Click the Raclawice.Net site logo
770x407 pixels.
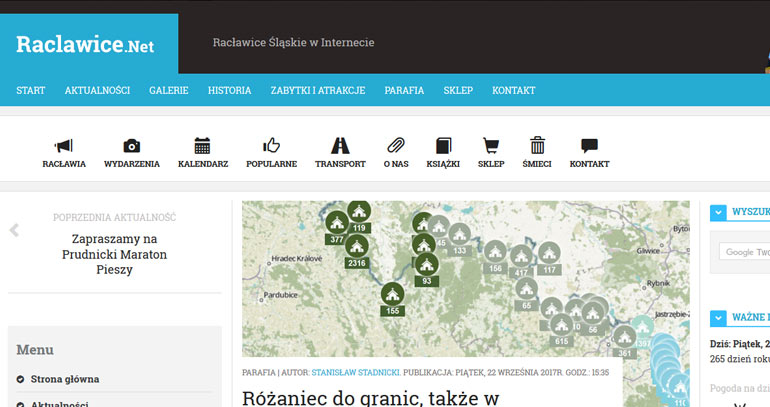coord(85,44)
